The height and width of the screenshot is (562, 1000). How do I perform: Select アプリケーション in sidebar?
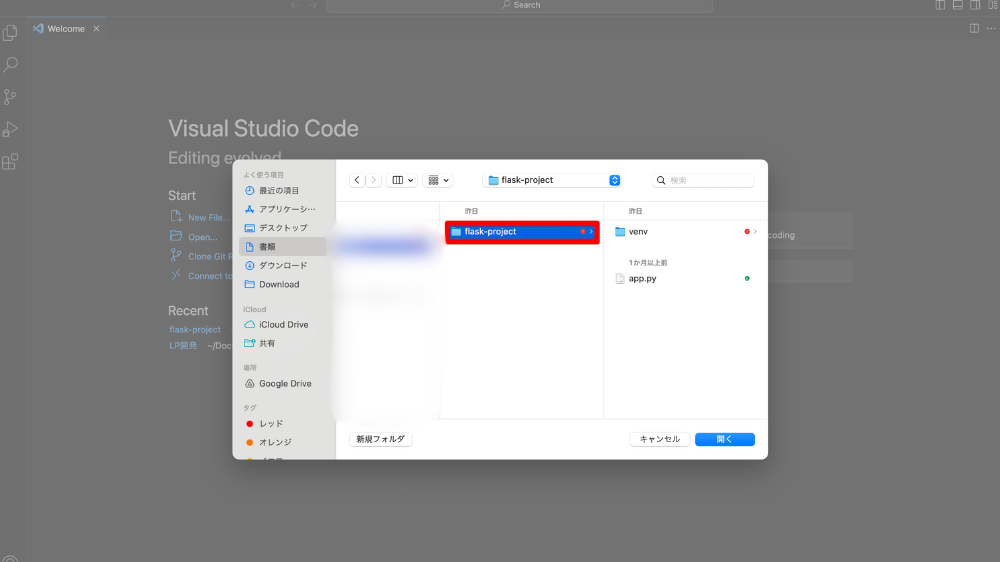pos(283,209)
